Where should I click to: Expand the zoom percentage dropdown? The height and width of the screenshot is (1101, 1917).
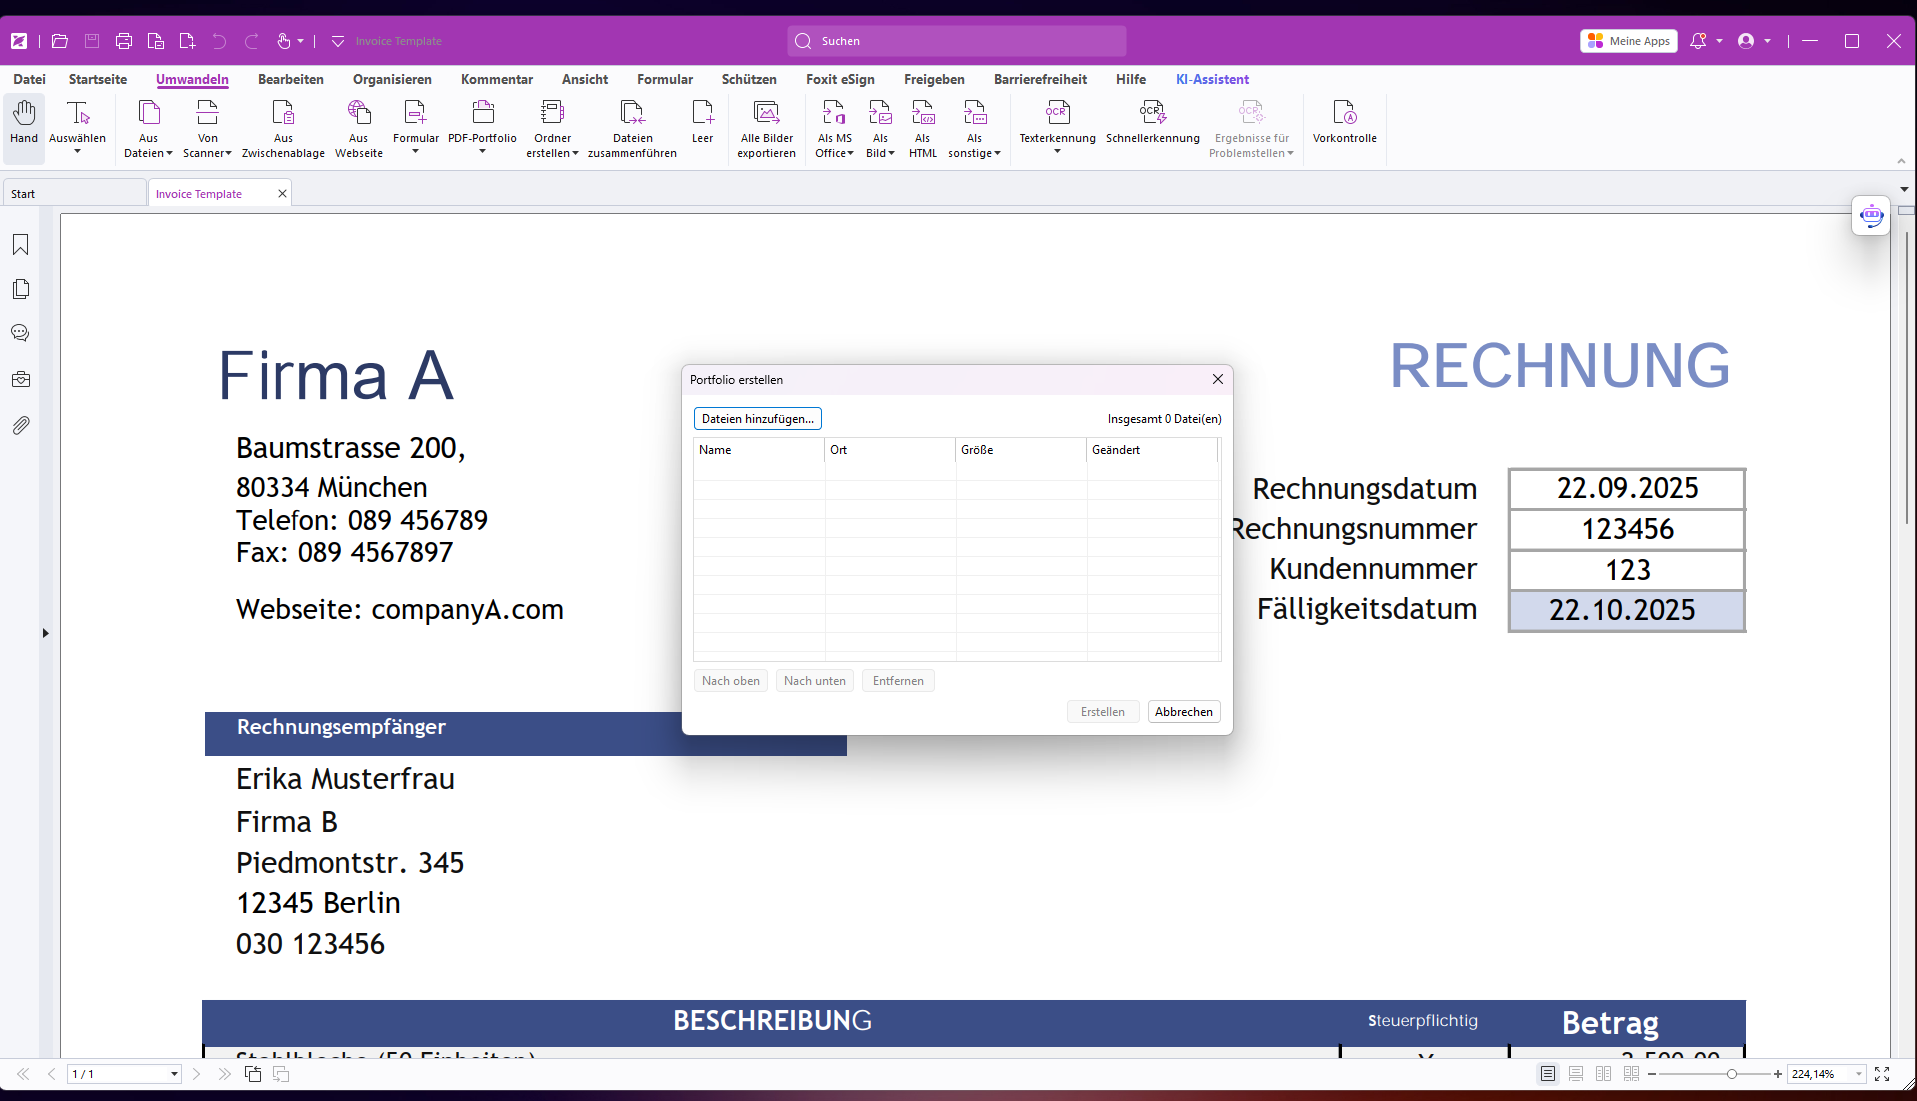tap(1859, 1074)
